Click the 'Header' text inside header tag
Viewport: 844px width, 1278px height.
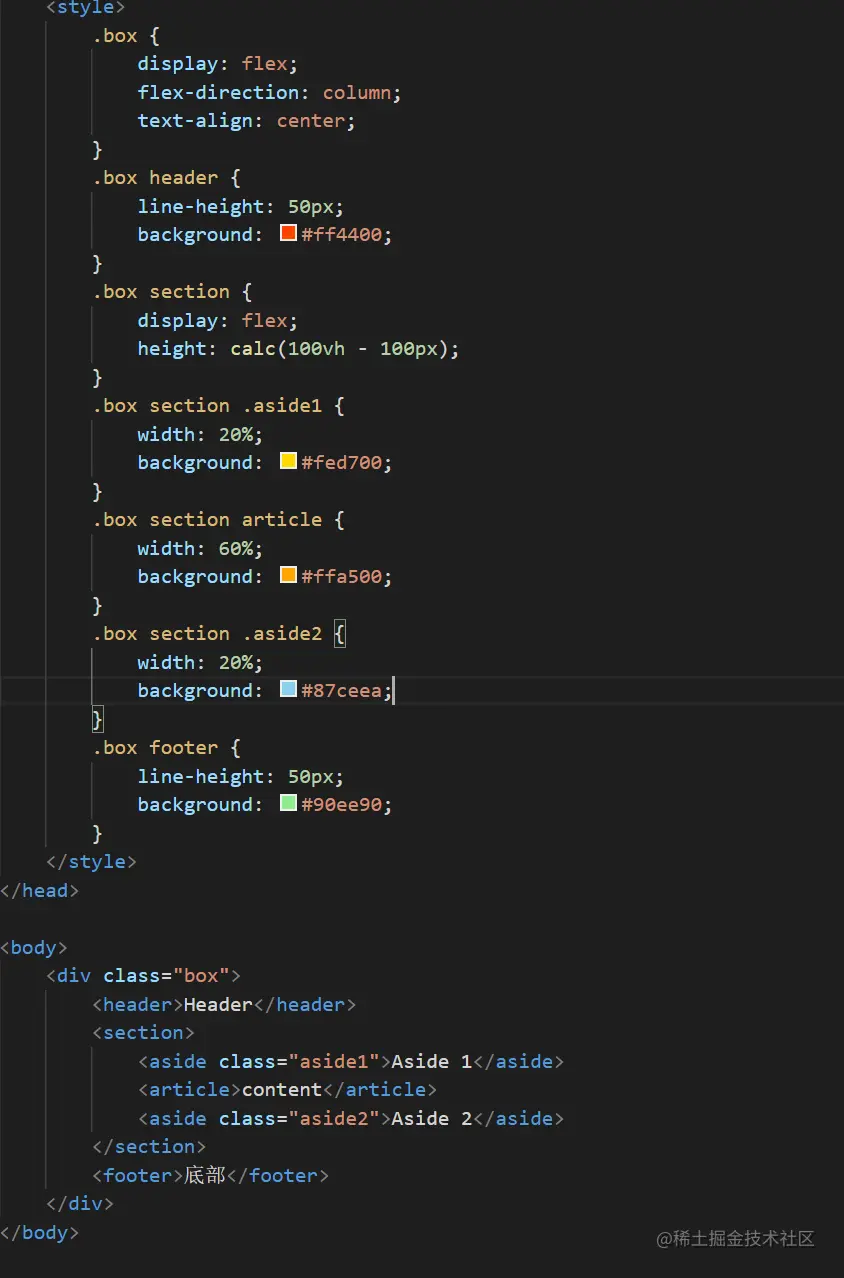tap(218, 1004)
